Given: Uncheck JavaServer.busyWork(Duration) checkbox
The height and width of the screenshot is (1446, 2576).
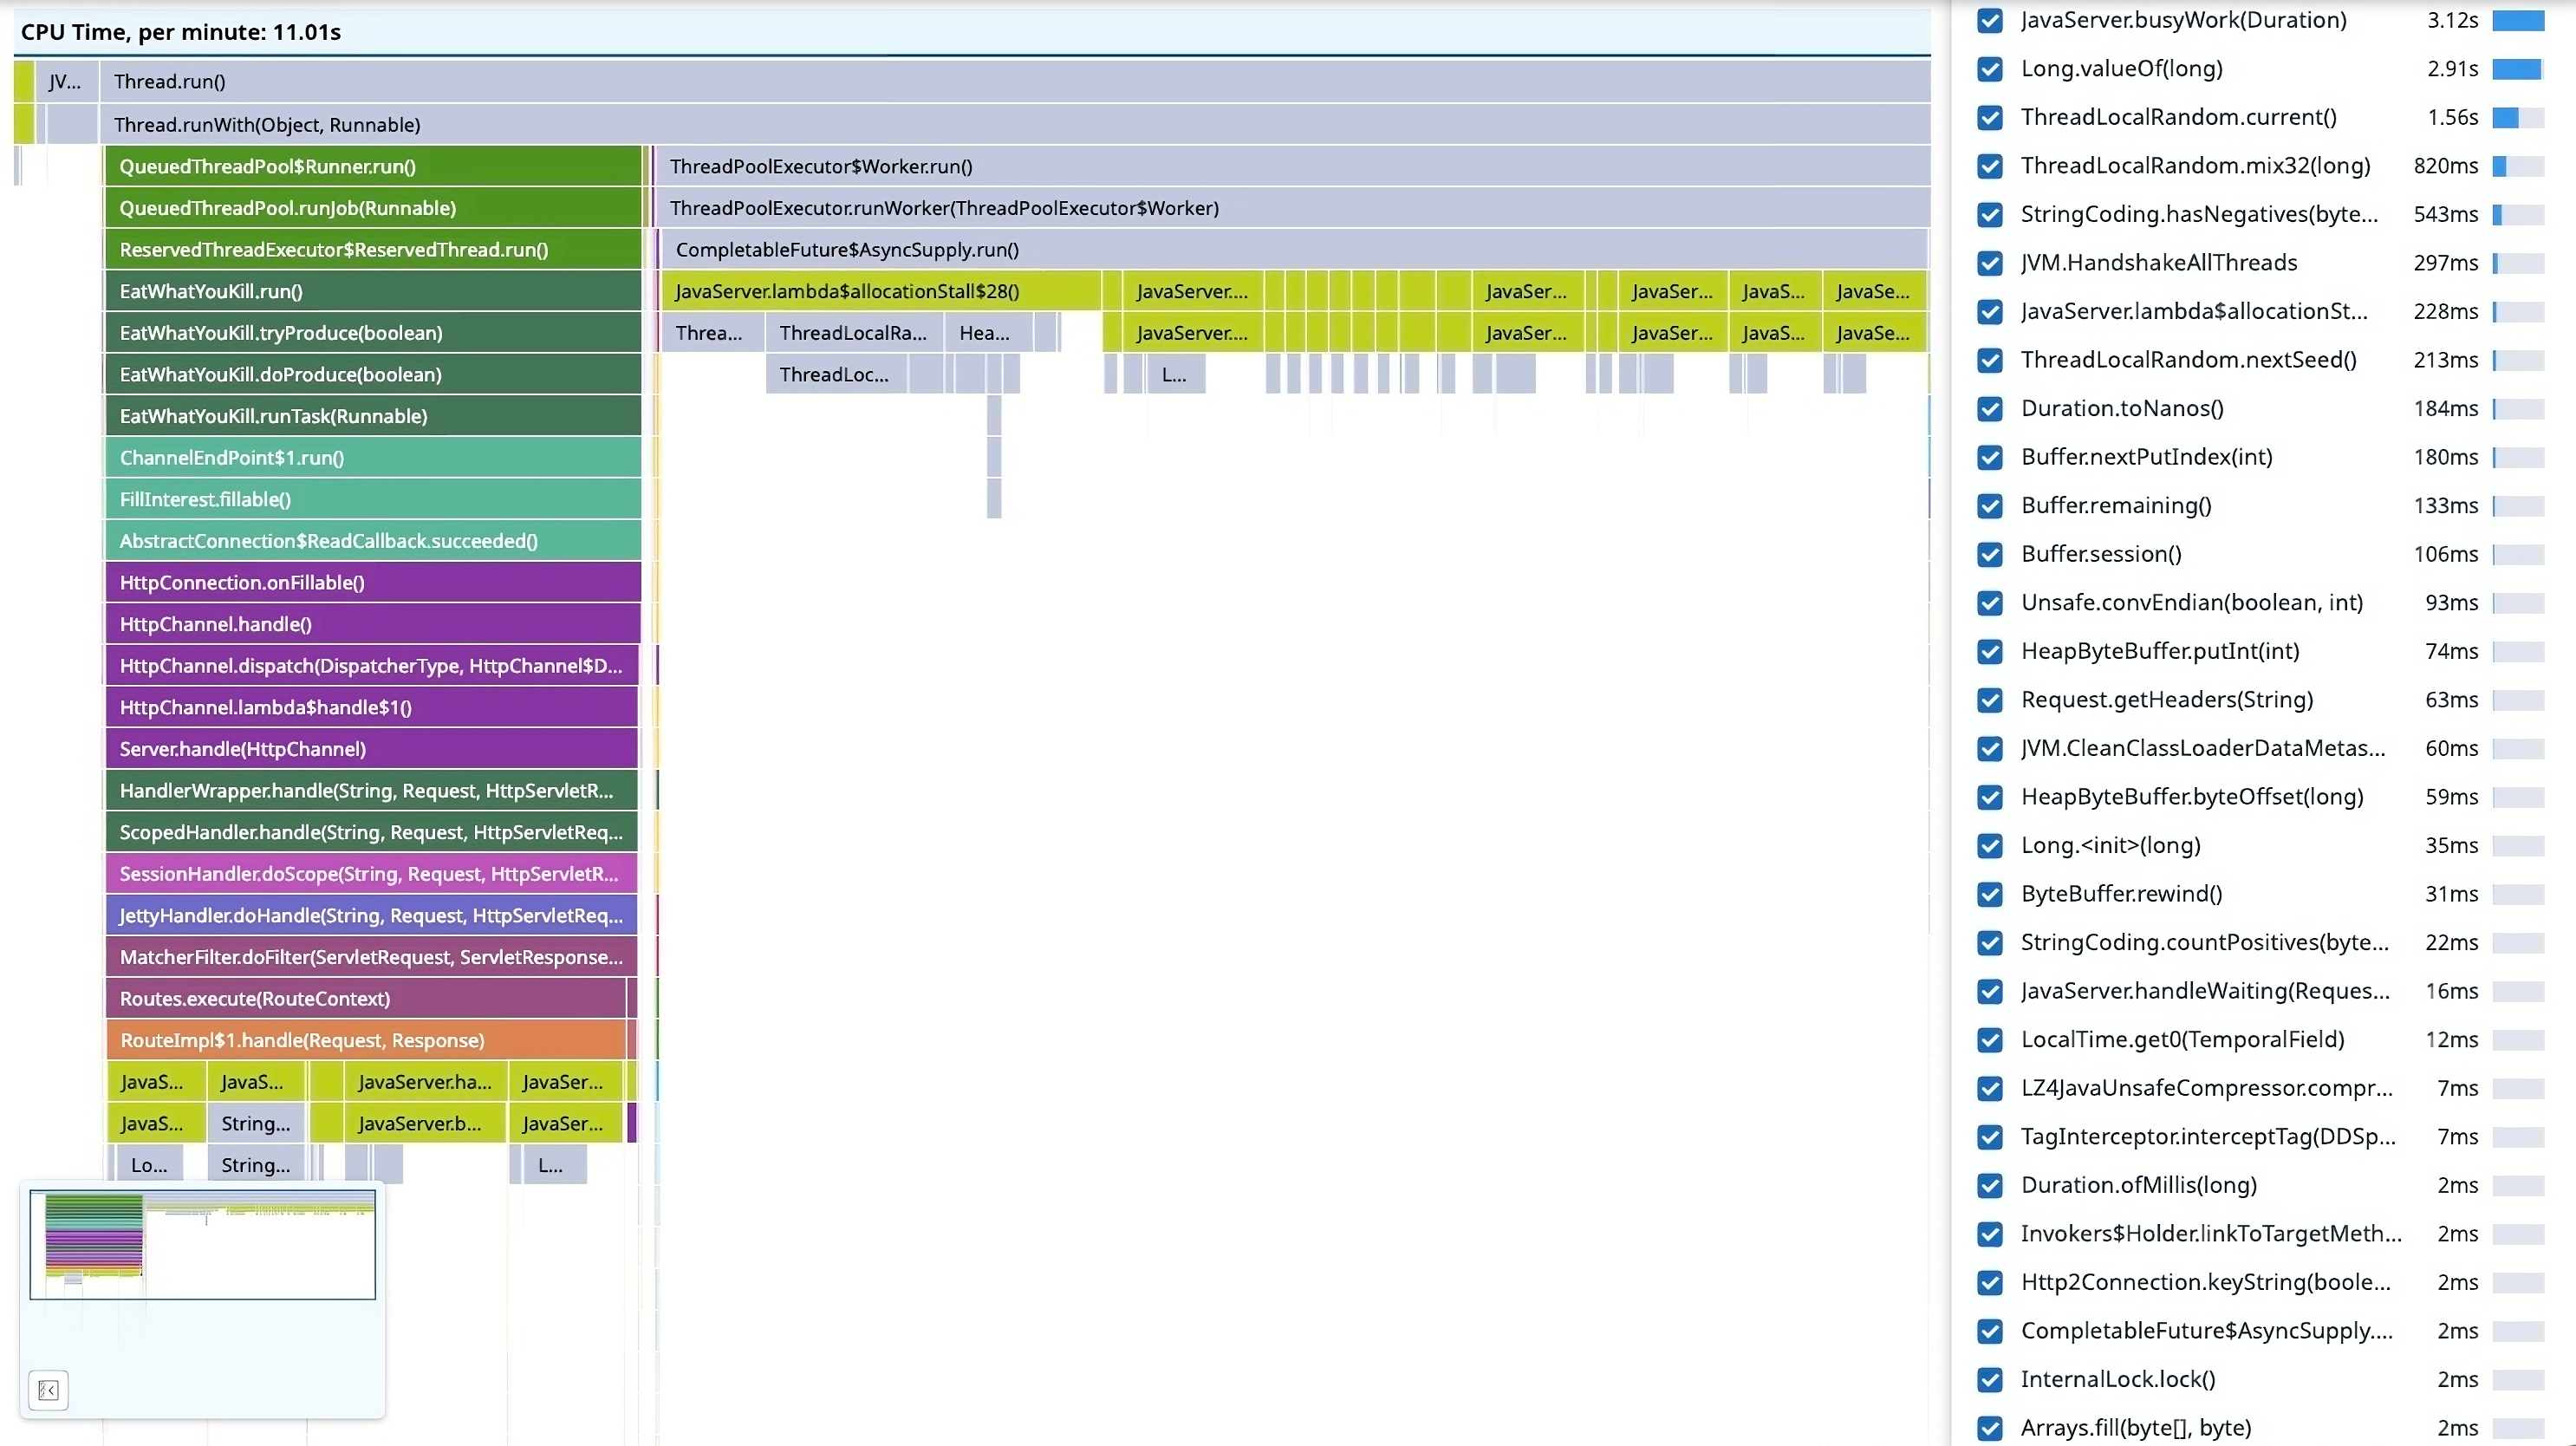Looking at the screenshot, I should 1990,20.
